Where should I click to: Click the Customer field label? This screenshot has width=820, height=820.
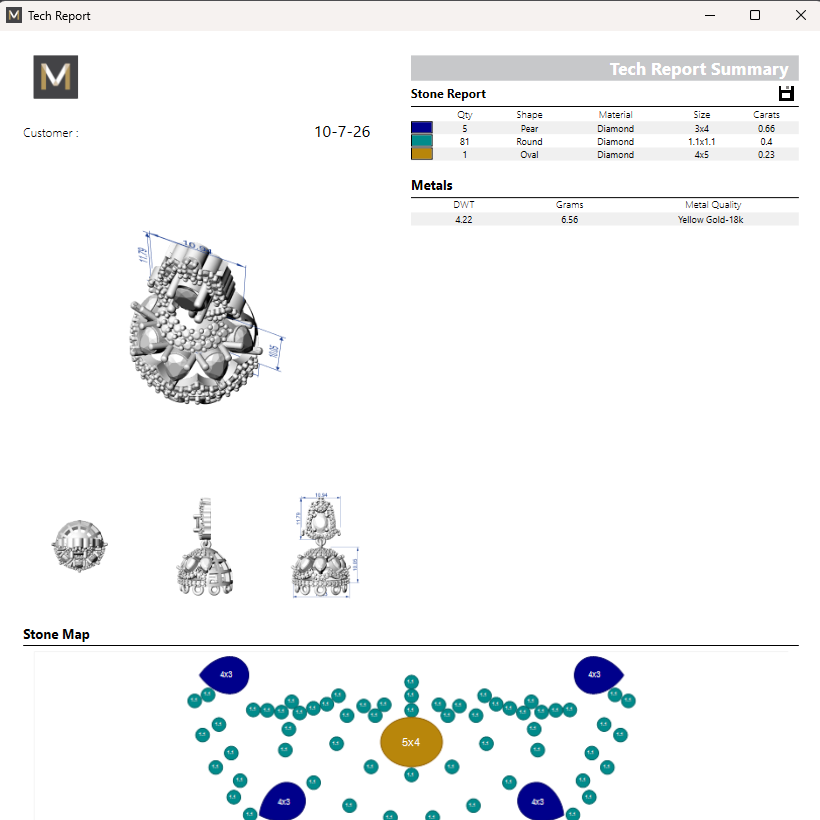tap(51, 133)
